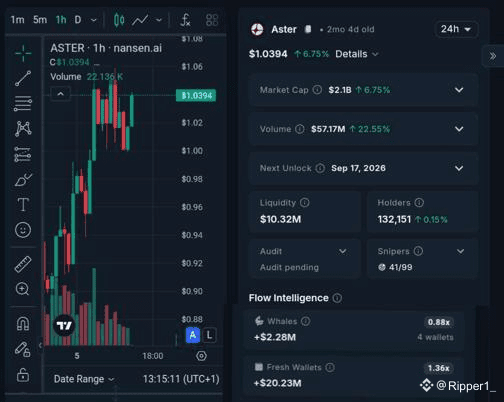
Task: Collapse side panel with double-chevron
Action: tap(493, 56)
